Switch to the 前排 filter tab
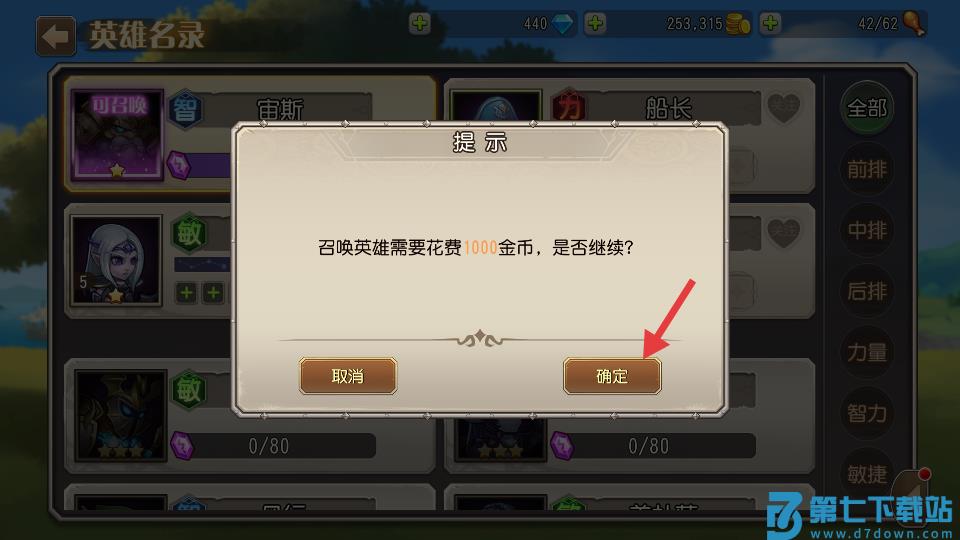Viewport: 960px width, 540px height. [866, 169]
